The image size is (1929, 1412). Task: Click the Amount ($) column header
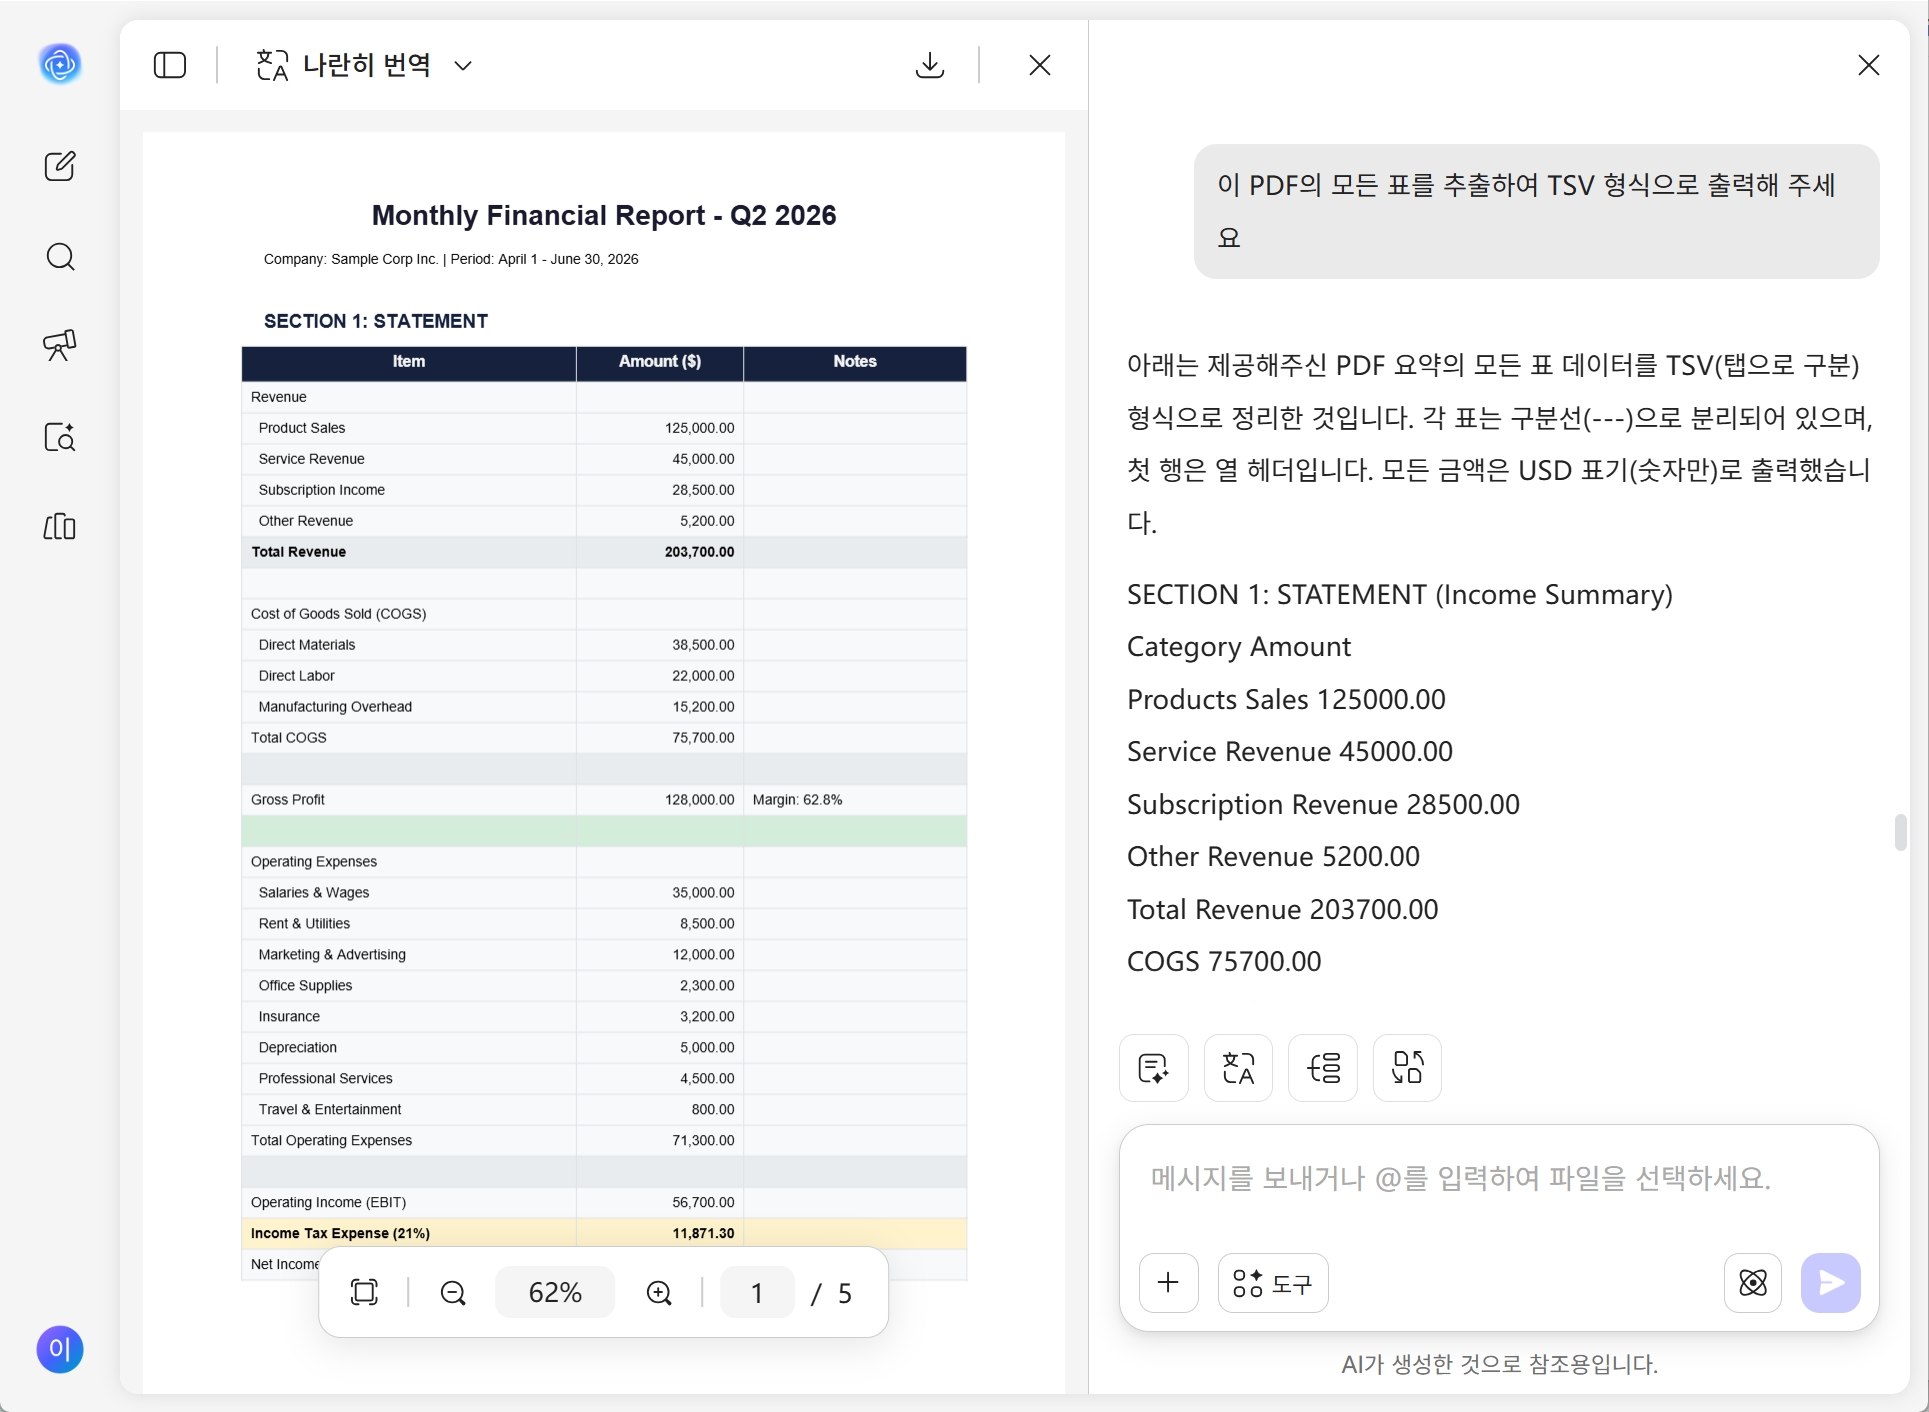click(x=660, y=362)
